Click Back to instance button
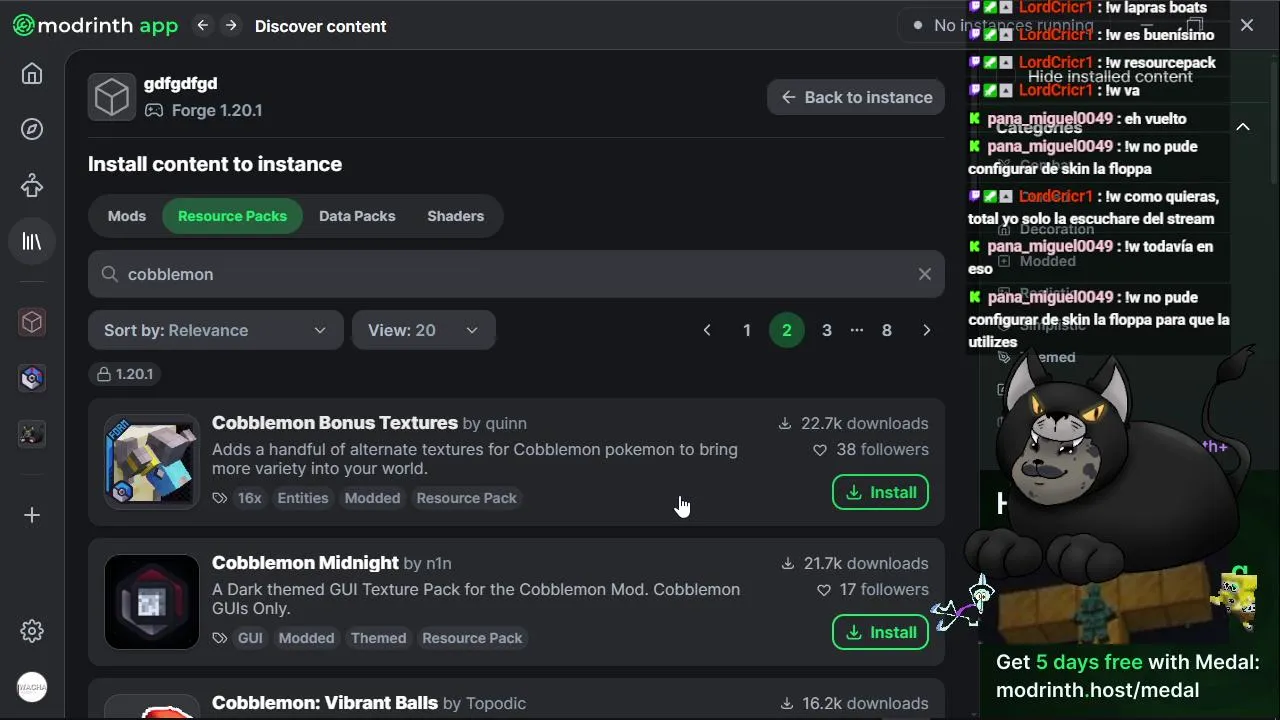 (x=856, y=97)
